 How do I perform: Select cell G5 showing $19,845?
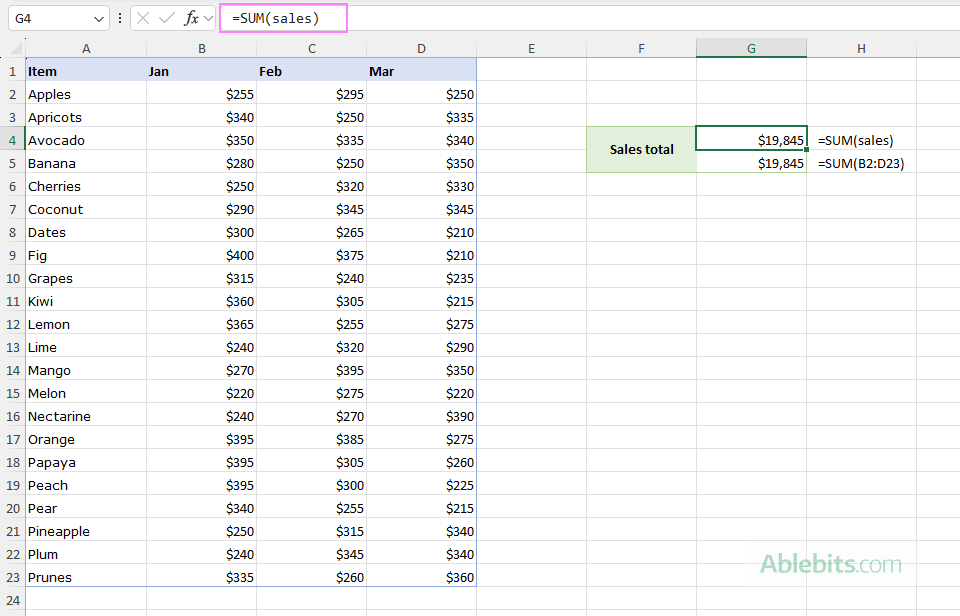(x=751, y=163)
